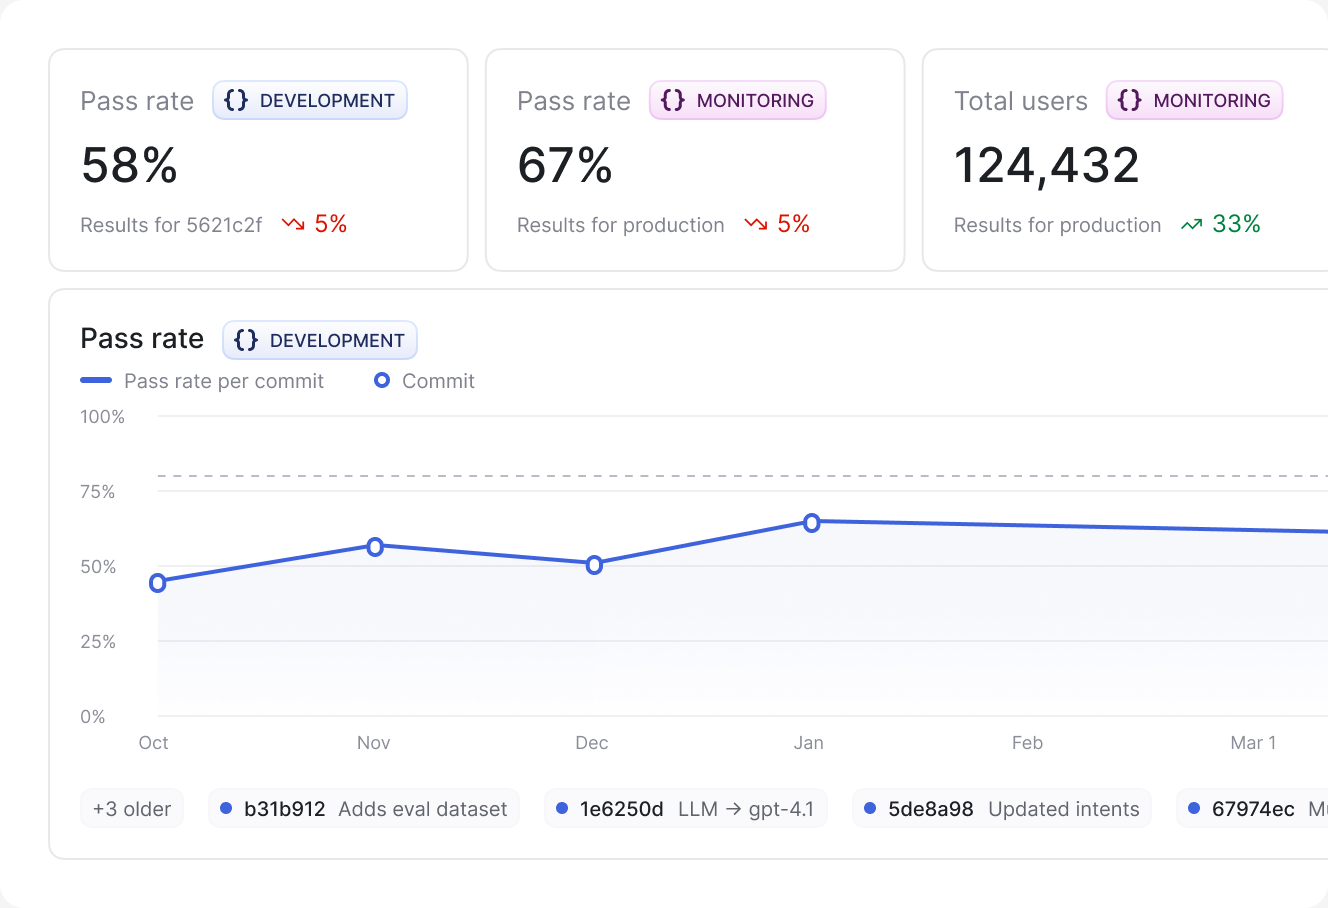Click the hollow circle Commit legend marker
Viewport: 1328px width, 908px height.
pyautogui.click(x=382, y=380)
